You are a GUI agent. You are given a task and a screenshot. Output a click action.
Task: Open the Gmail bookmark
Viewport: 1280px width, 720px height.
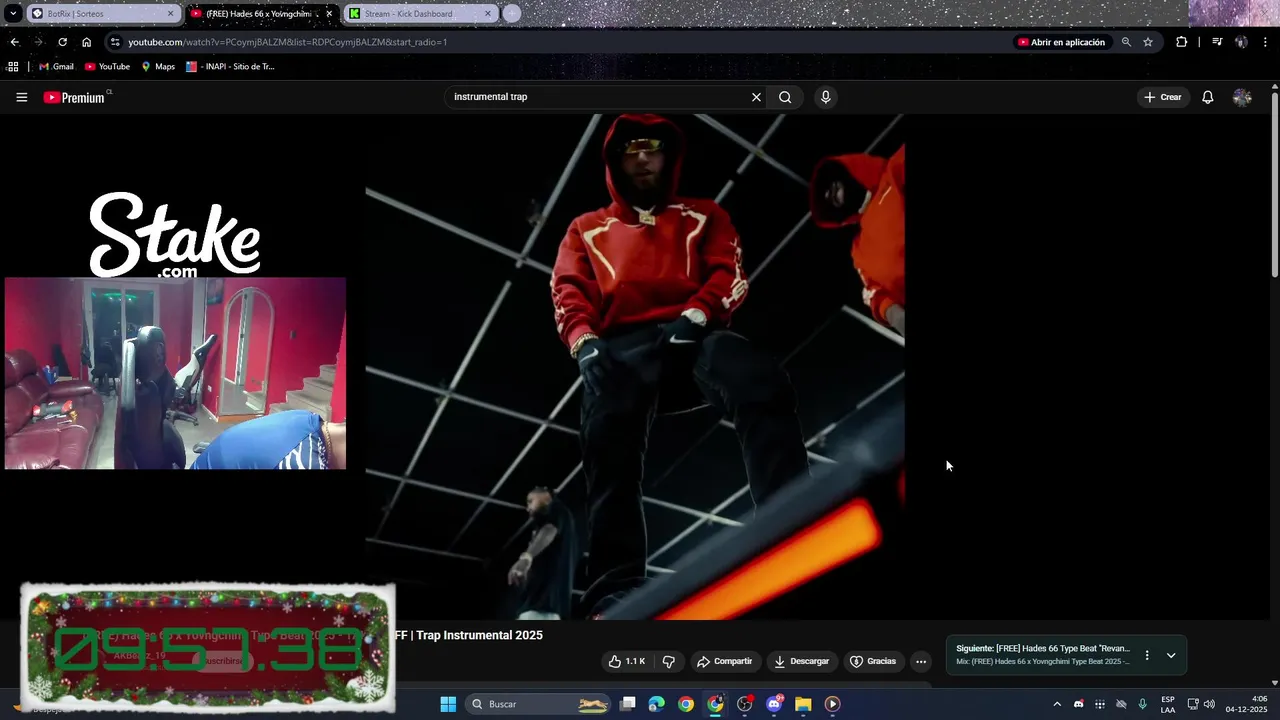tap(56, 67)
